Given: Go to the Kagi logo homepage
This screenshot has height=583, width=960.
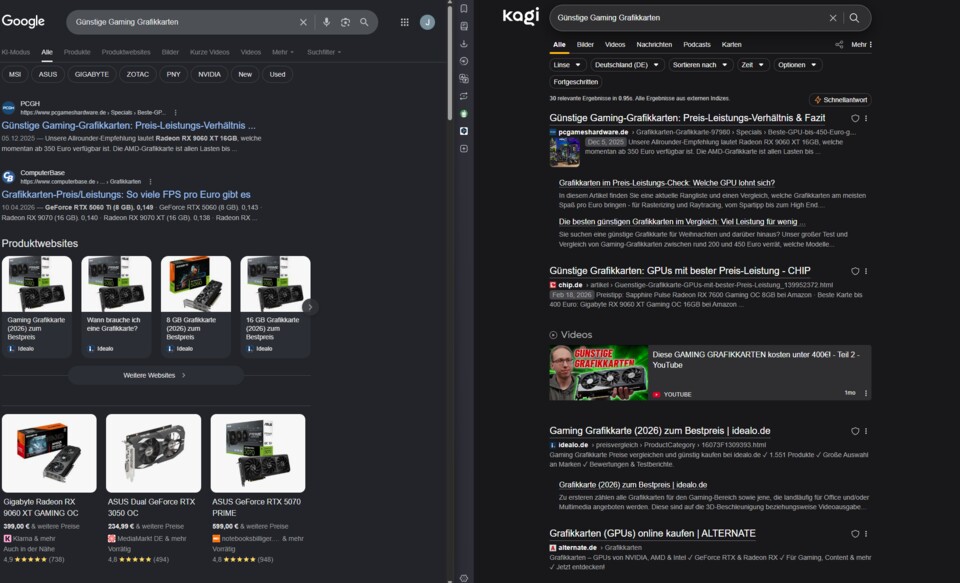Looking at the screenshot, I should [x=521, y=17].
